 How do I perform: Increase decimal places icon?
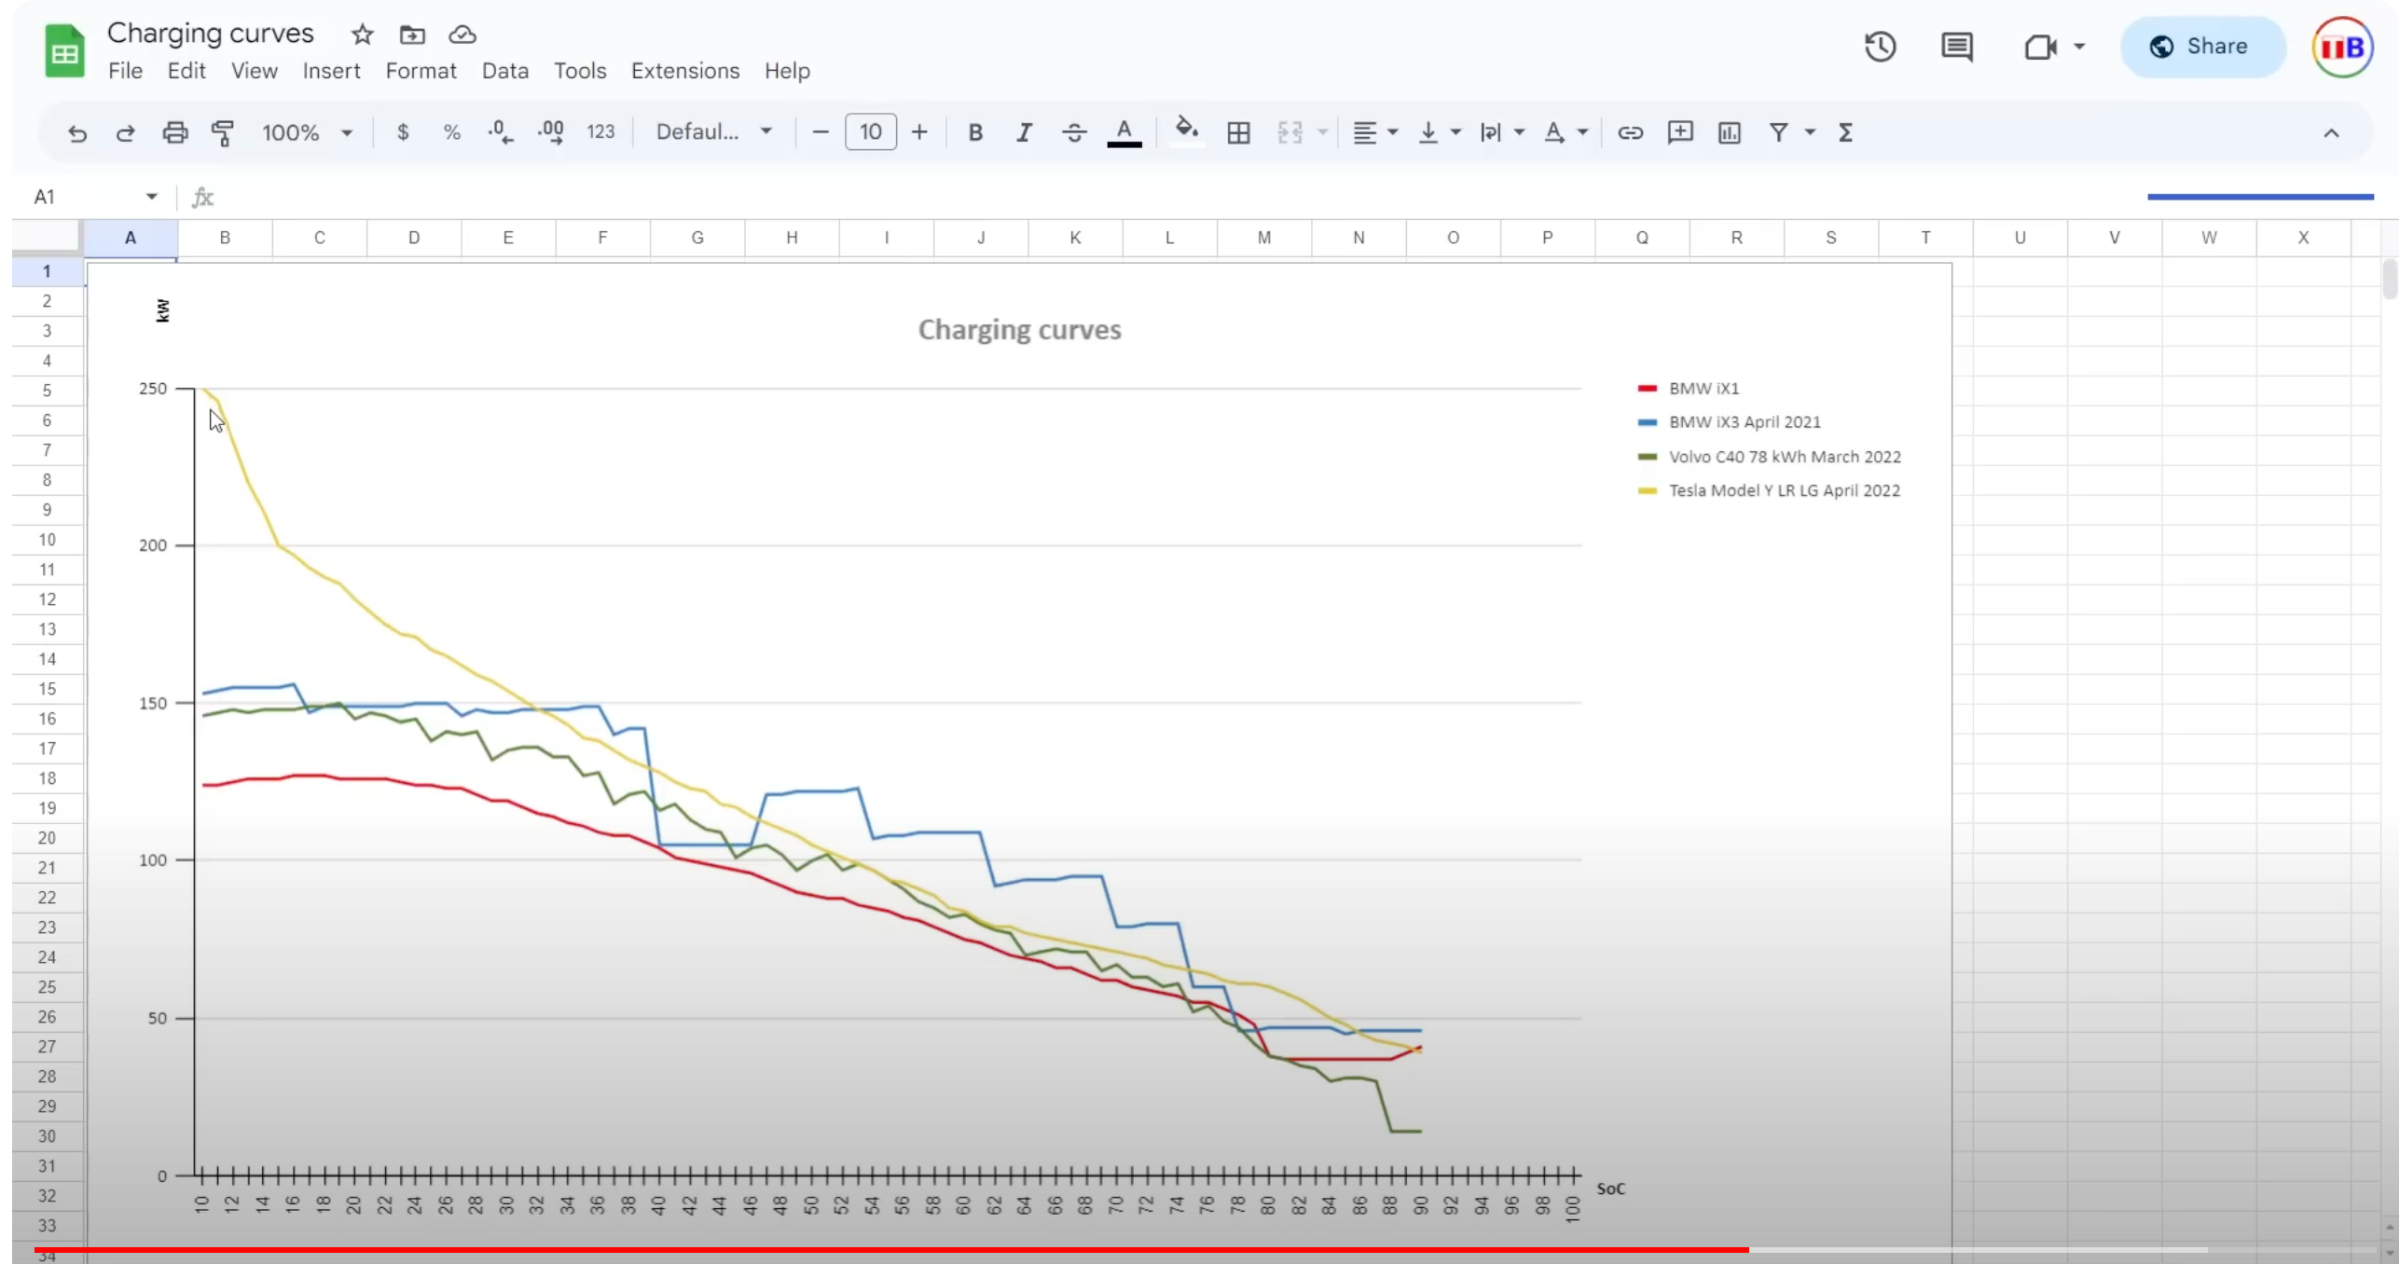pos(551,132)
